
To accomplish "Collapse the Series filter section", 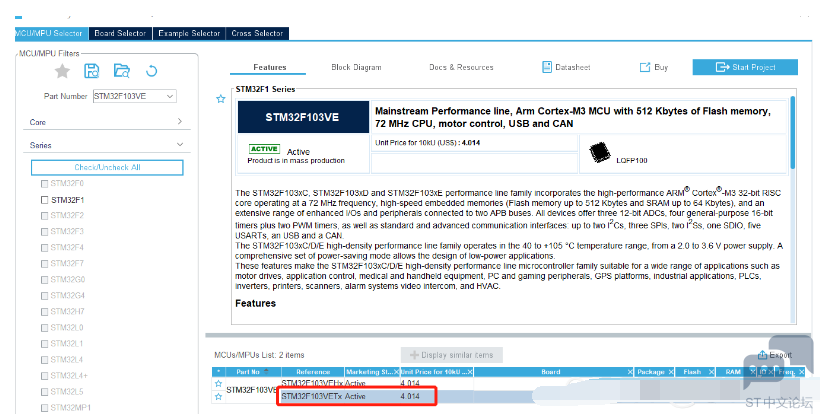I will [x=180, y=145].
